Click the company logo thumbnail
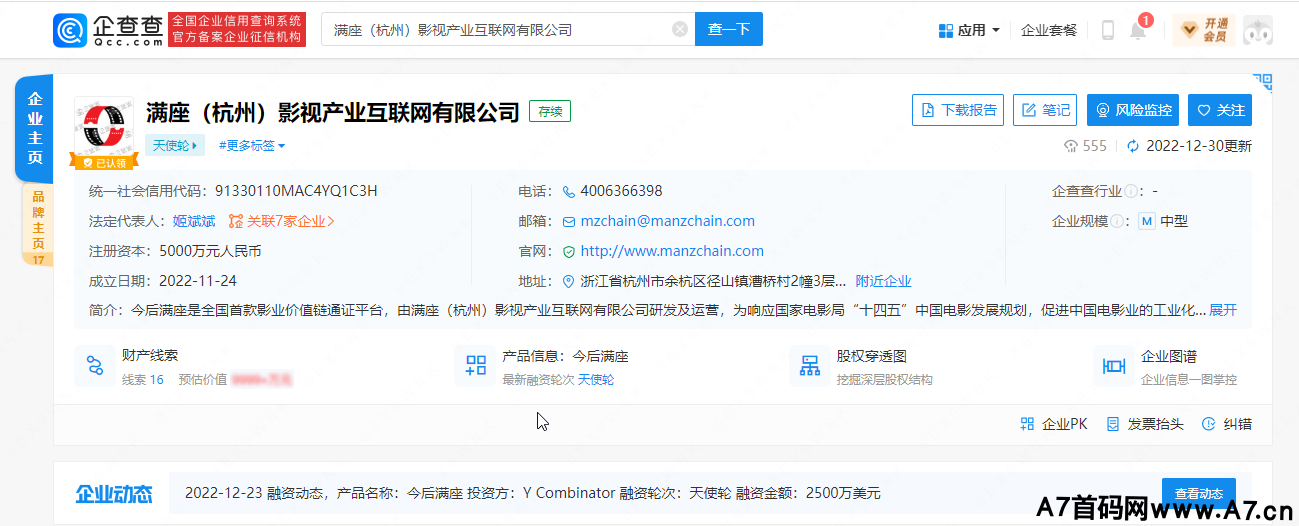The height and width of the screenshot is (526, 1299). [x=104, y=127]
